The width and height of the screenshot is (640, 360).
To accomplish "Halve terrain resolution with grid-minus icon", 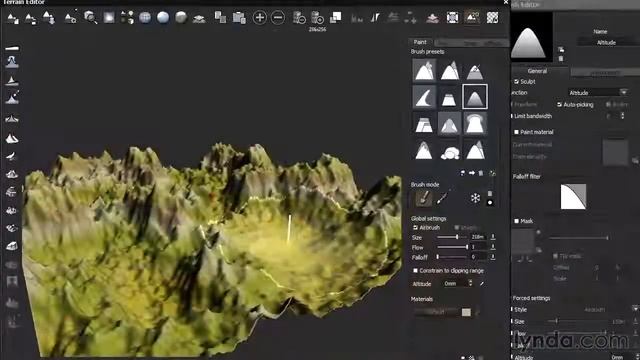I will [299, 18].
